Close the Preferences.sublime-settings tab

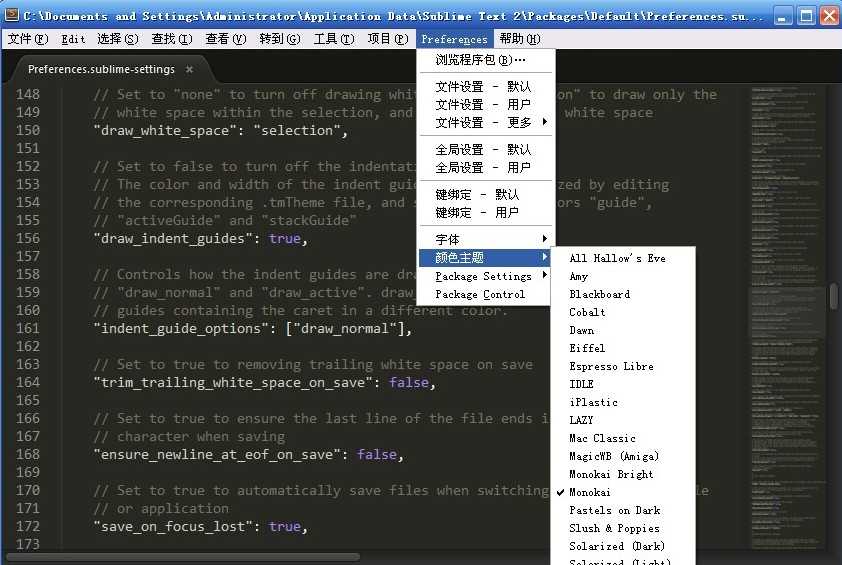point(189,69)
